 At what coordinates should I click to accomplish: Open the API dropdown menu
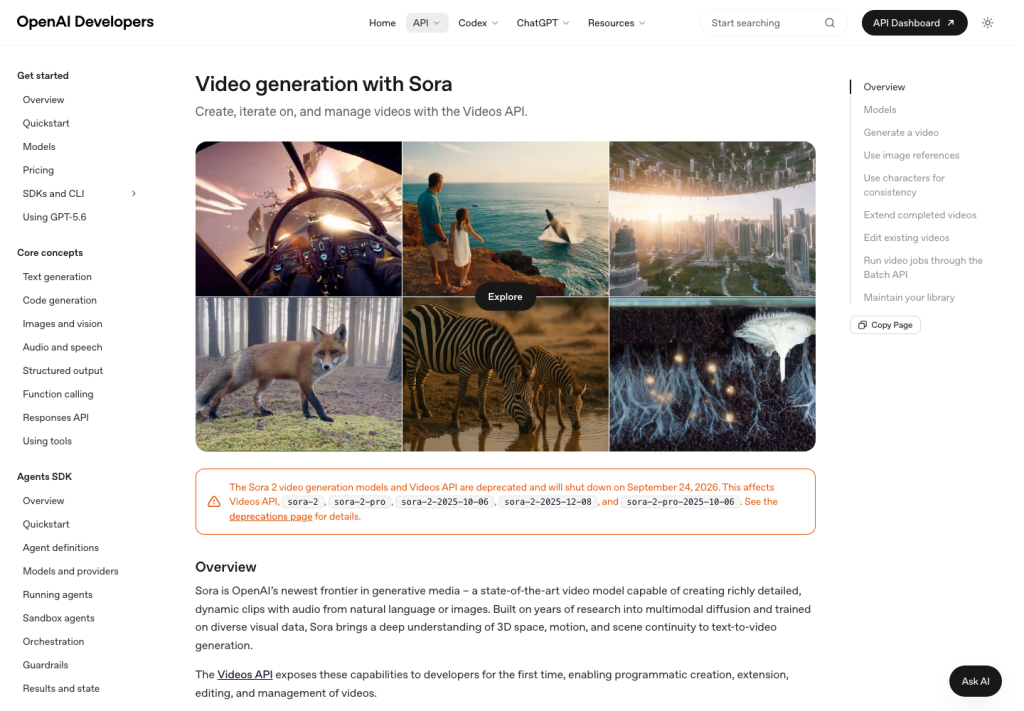[426, 23]
